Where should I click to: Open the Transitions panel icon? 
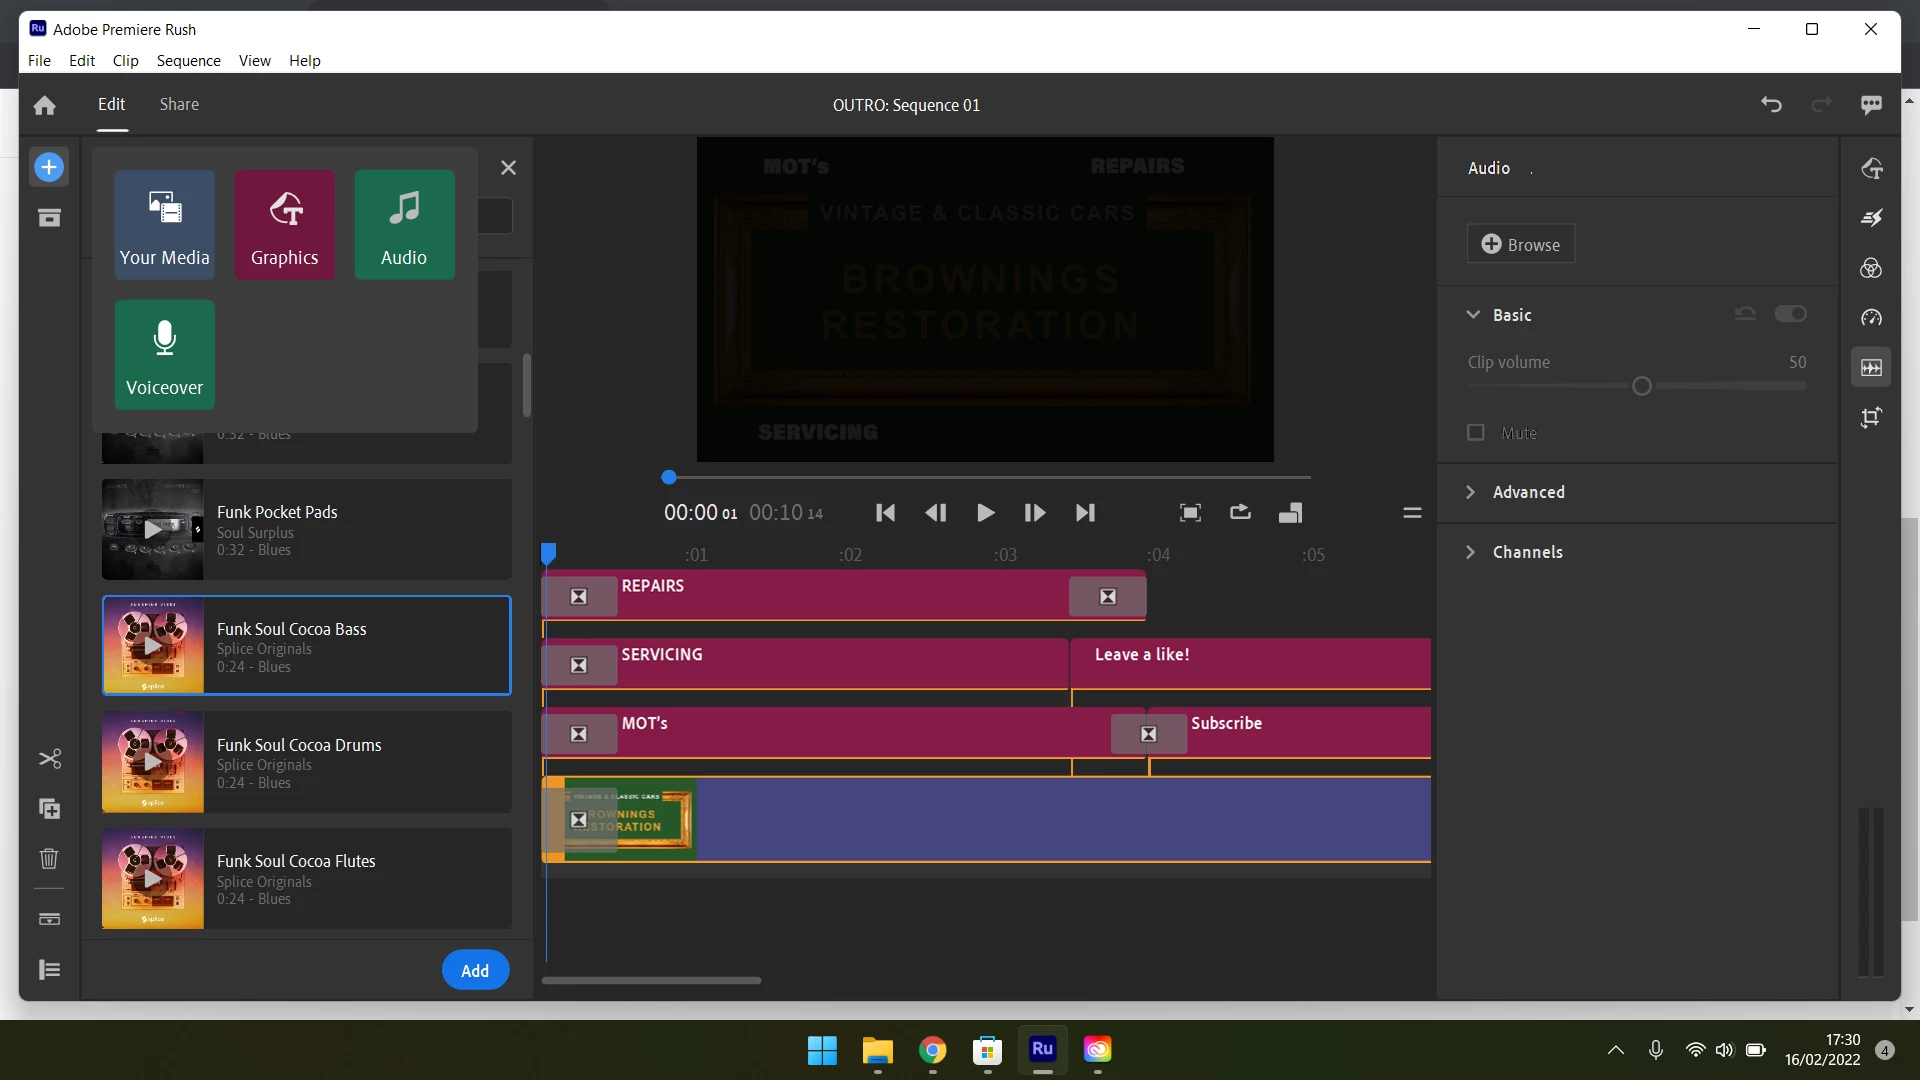click(1871, 218)
